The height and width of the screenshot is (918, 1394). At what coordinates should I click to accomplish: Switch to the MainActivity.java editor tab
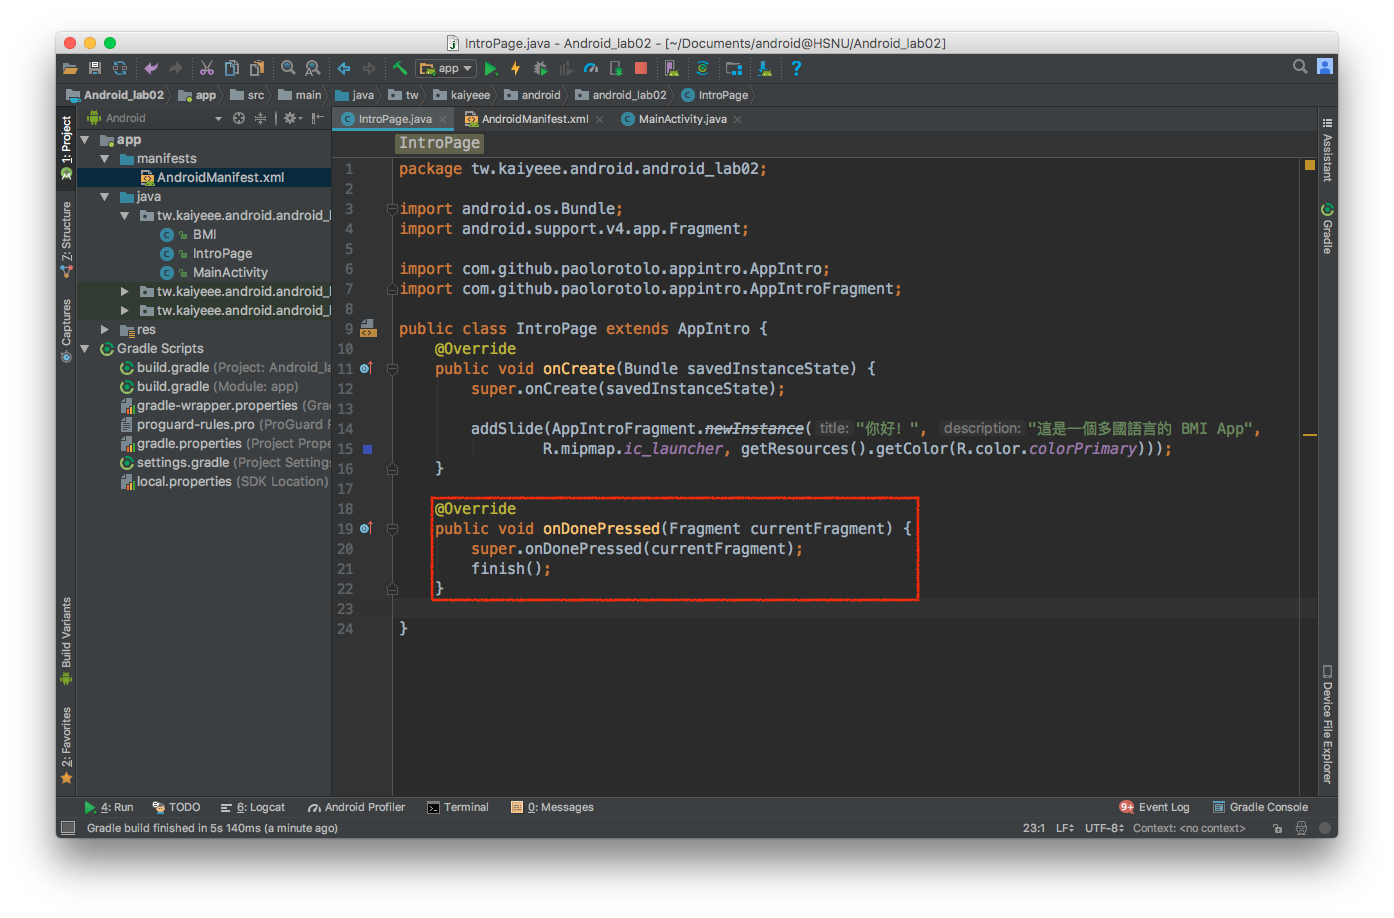[x=681, y=119]
